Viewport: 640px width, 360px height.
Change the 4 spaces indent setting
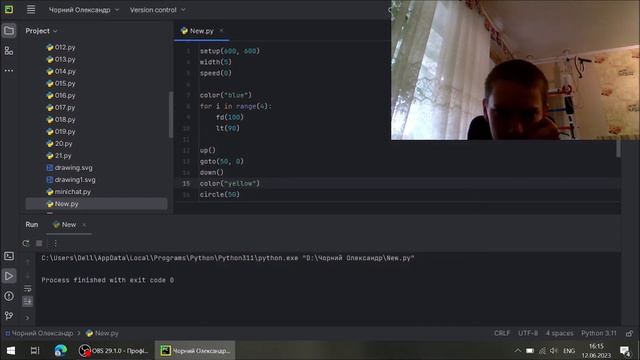(559, 333)
